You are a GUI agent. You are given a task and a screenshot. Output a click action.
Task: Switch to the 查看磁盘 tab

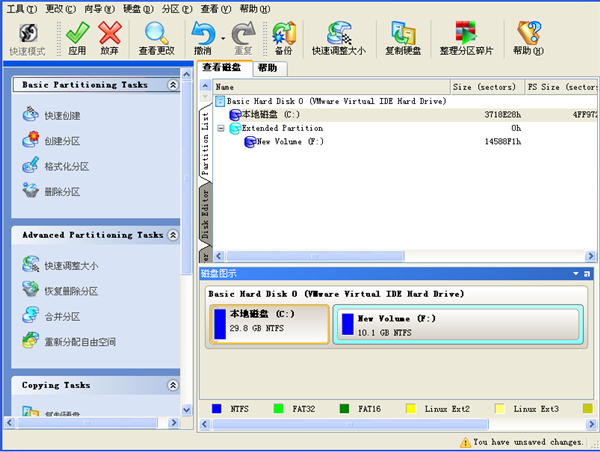click(x=225, y=68)
